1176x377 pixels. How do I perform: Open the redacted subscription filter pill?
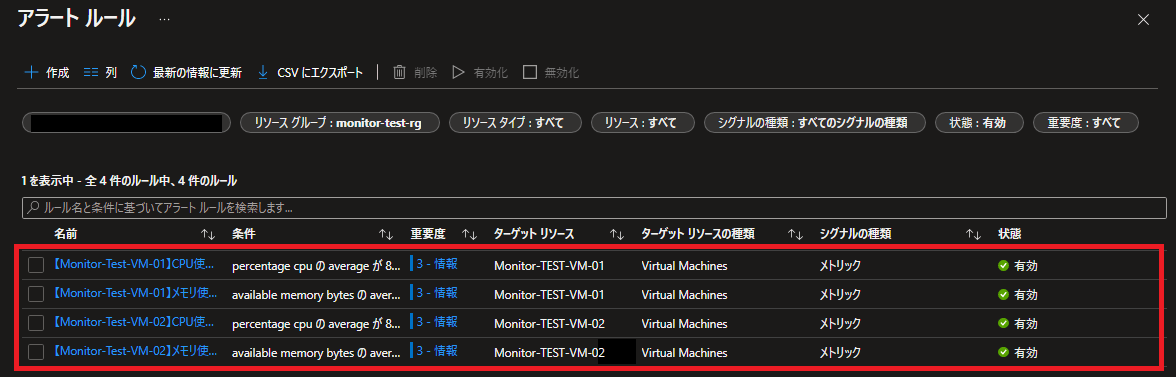(127, 123)
